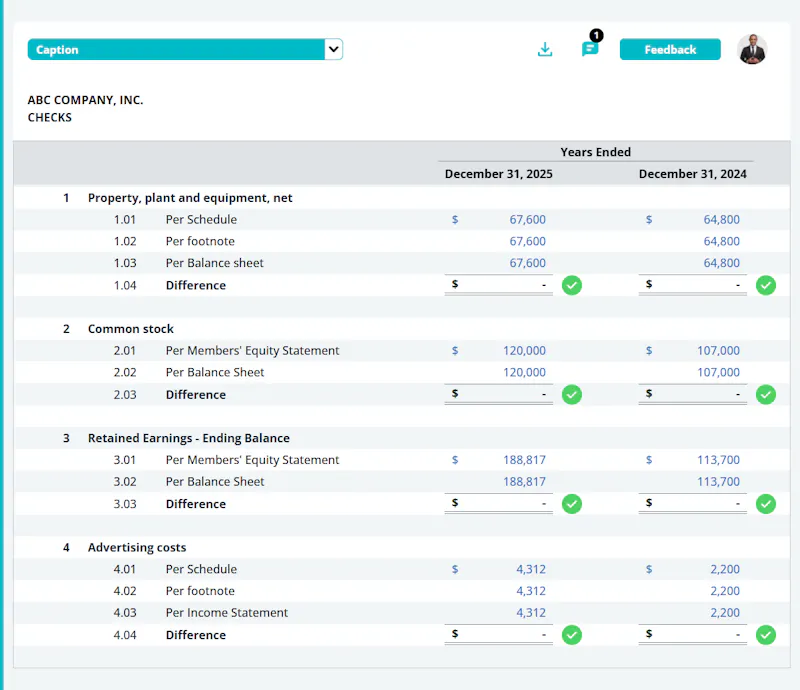Click 107,000 in row 2.01

point(718,351)
